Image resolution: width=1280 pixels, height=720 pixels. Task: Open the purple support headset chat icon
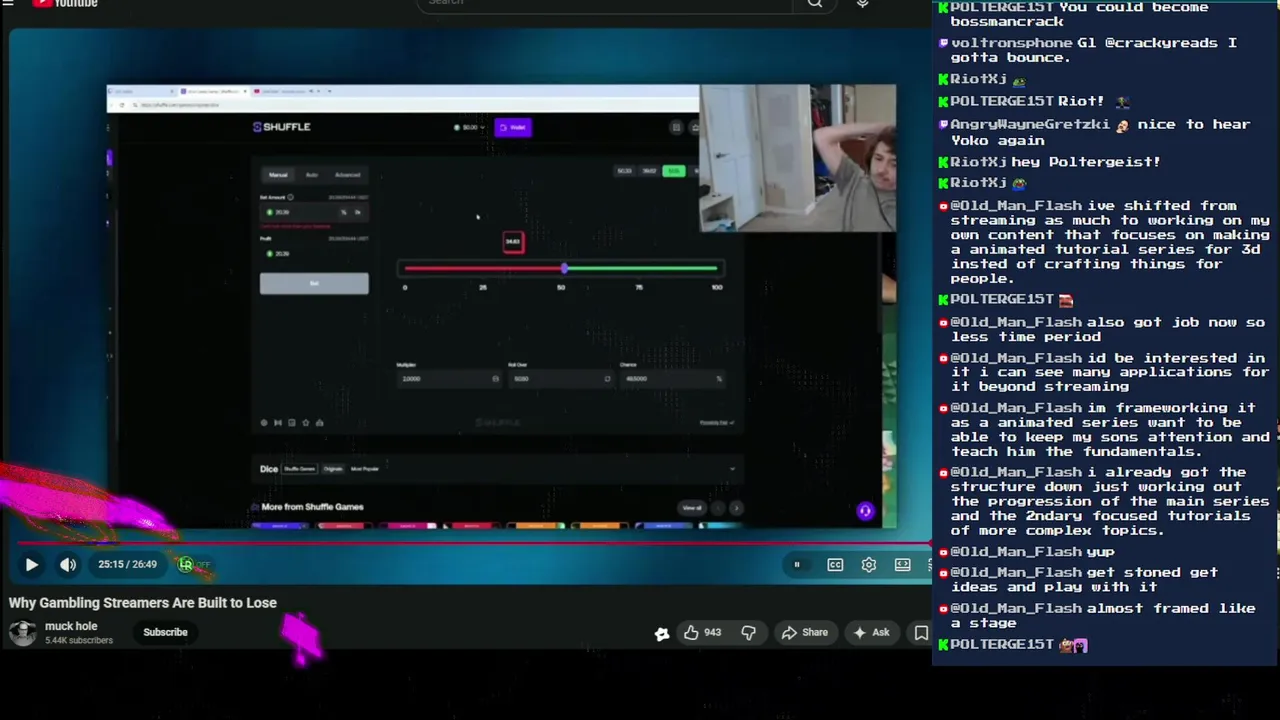pyautogui.click(x=865, y=511)
